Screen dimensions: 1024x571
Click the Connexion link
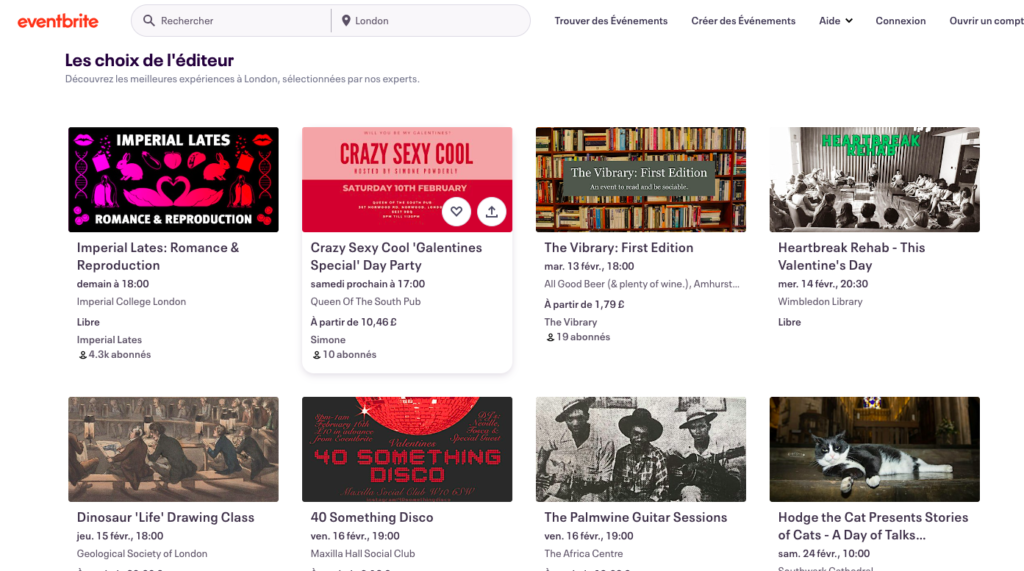point(900,21)
